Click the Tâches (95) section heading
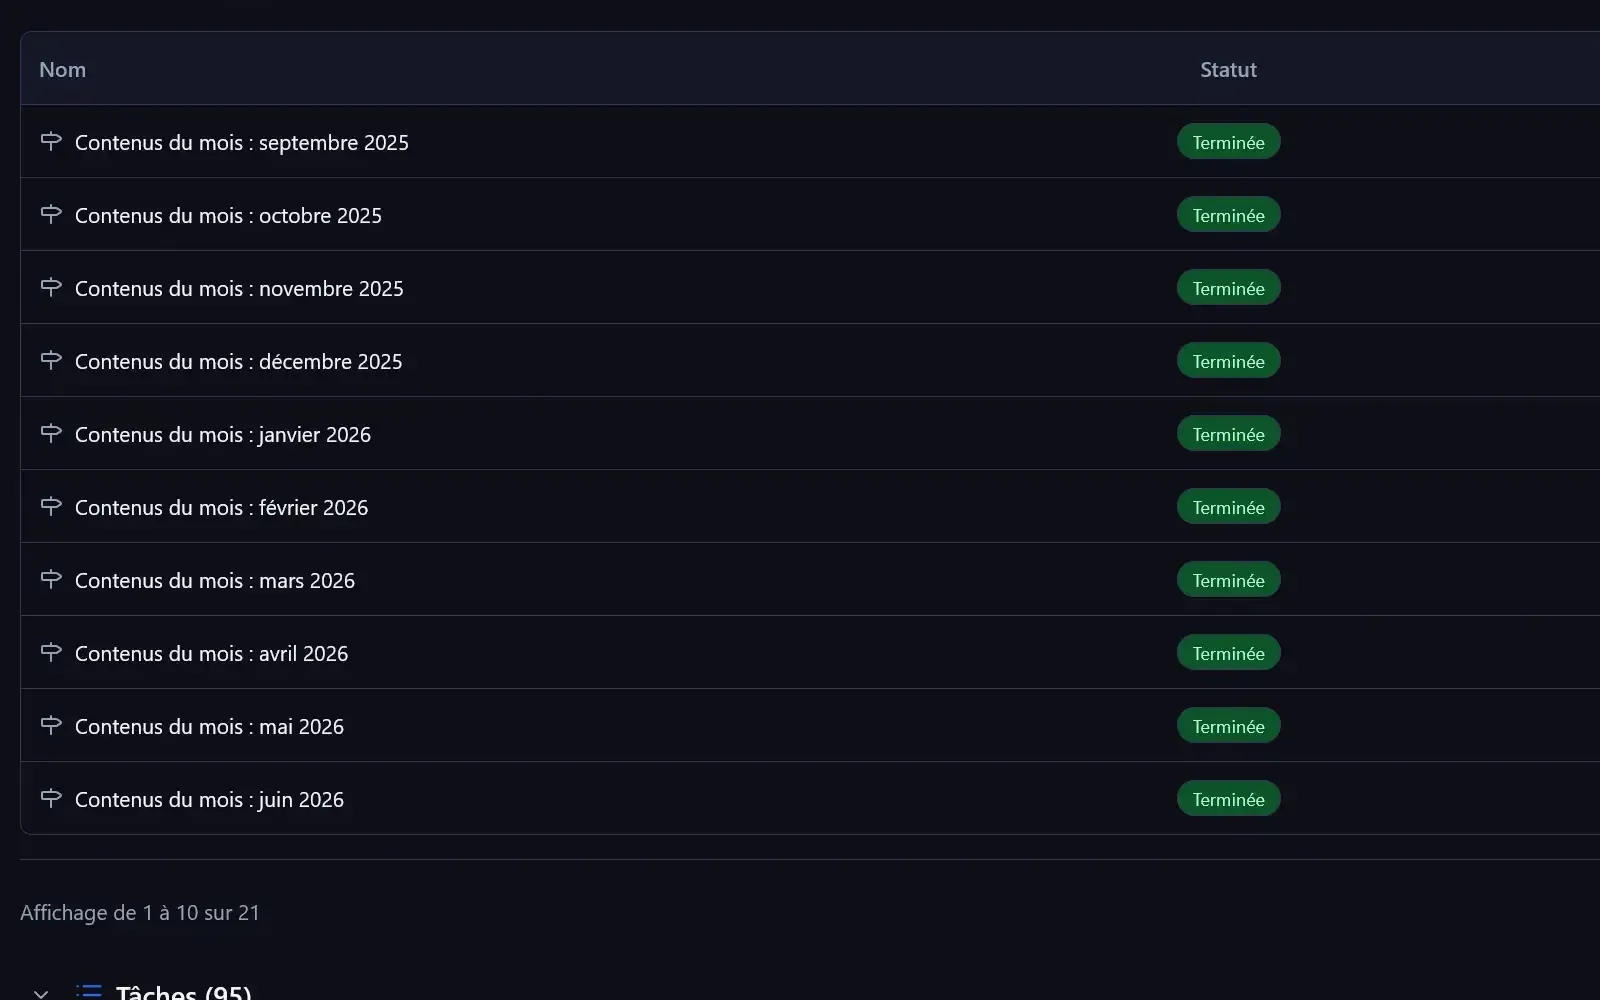 (x=184, y=992)
